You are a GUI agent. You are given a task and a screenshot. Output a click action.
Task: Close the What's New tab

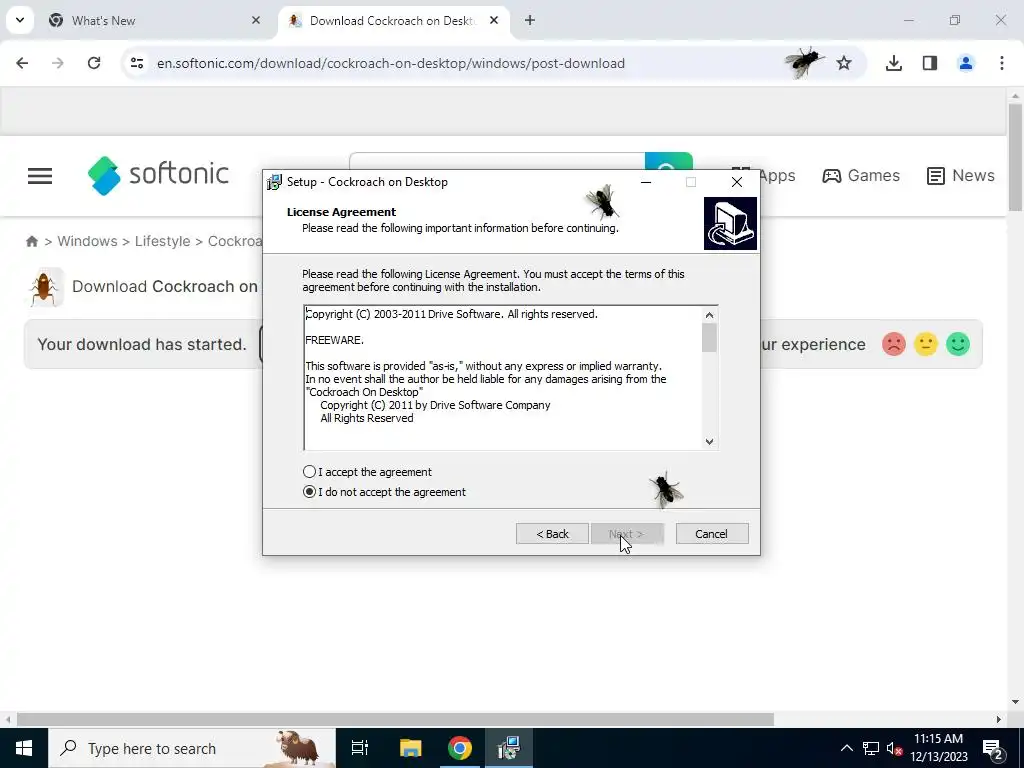[x=256, y=20]
